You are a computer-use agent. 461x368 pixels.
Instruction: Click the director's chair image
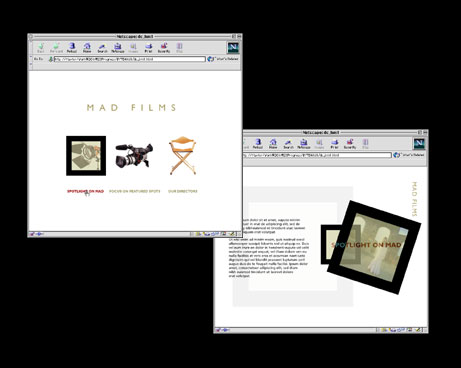click(x=183, y=155)
